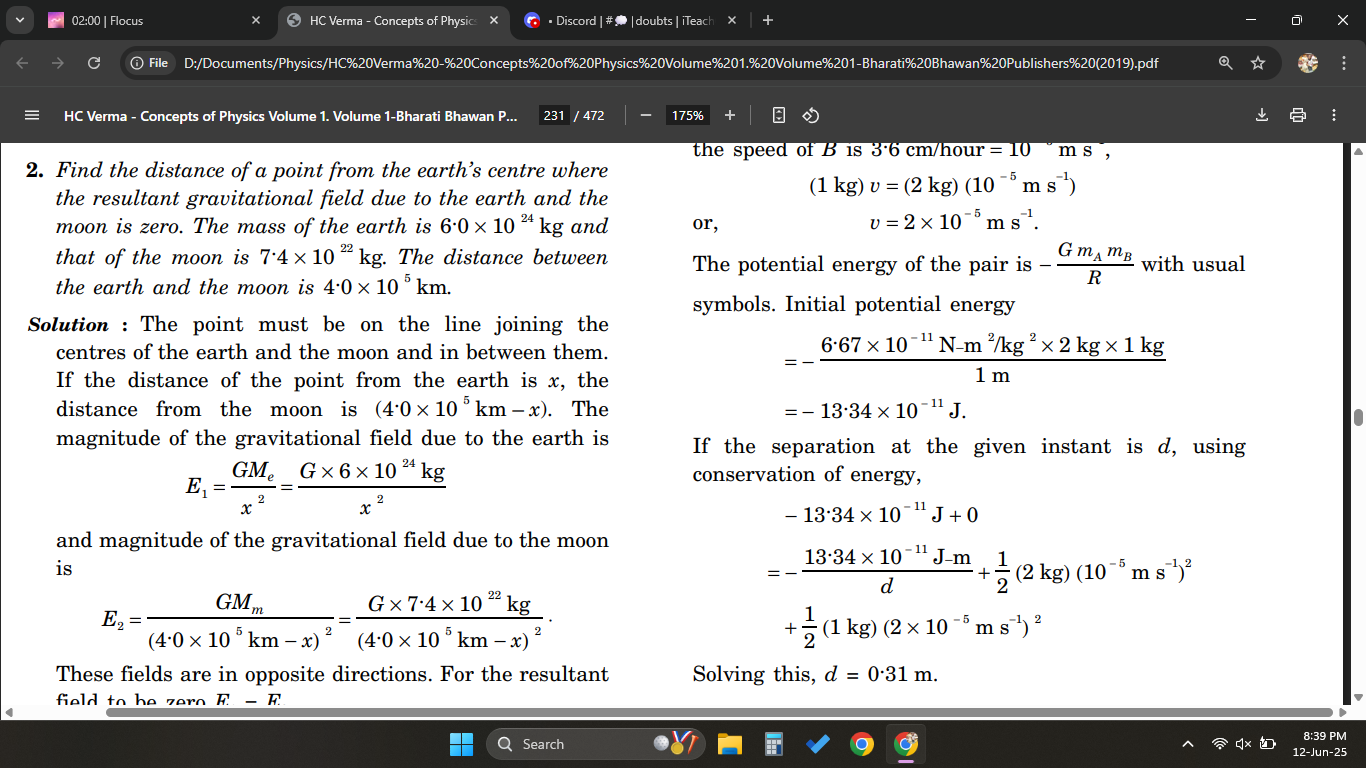Open a new browser tab
Screen dimensions: 1366x768
point(768,20)
